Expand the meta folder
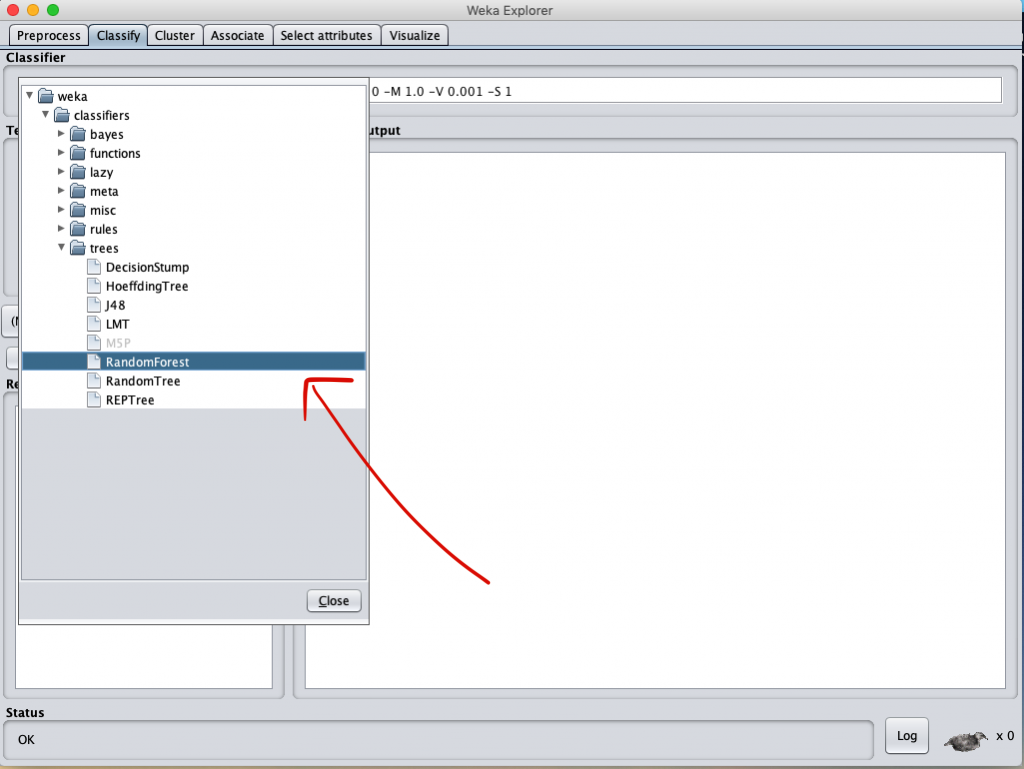This screenshot has width=1024, height=769. [x=61, y=190]
